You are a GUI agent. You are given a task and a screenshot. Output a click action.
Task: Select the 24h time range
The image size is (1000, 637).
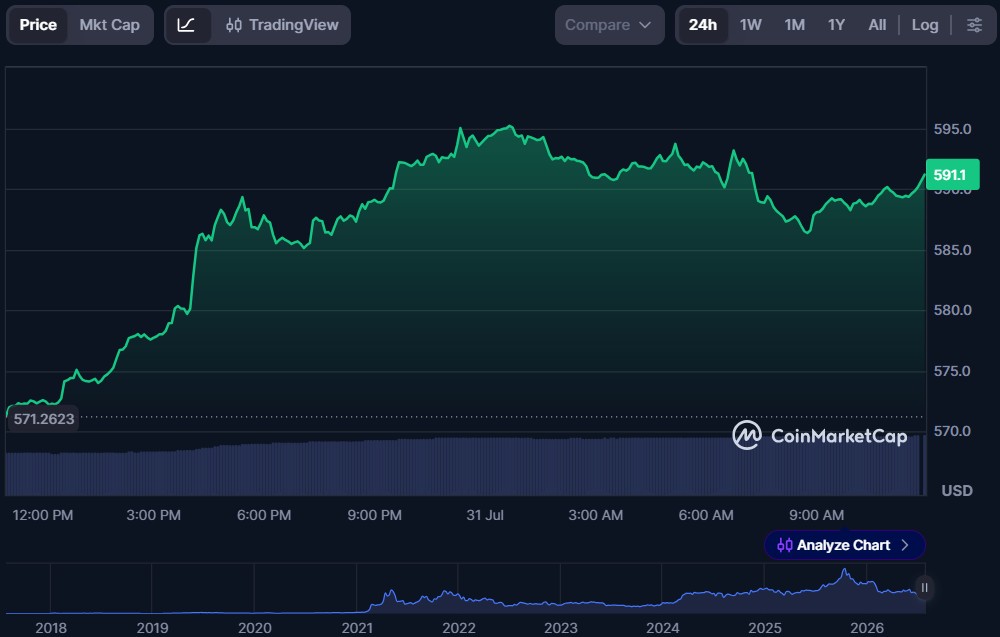pos(702,25)
